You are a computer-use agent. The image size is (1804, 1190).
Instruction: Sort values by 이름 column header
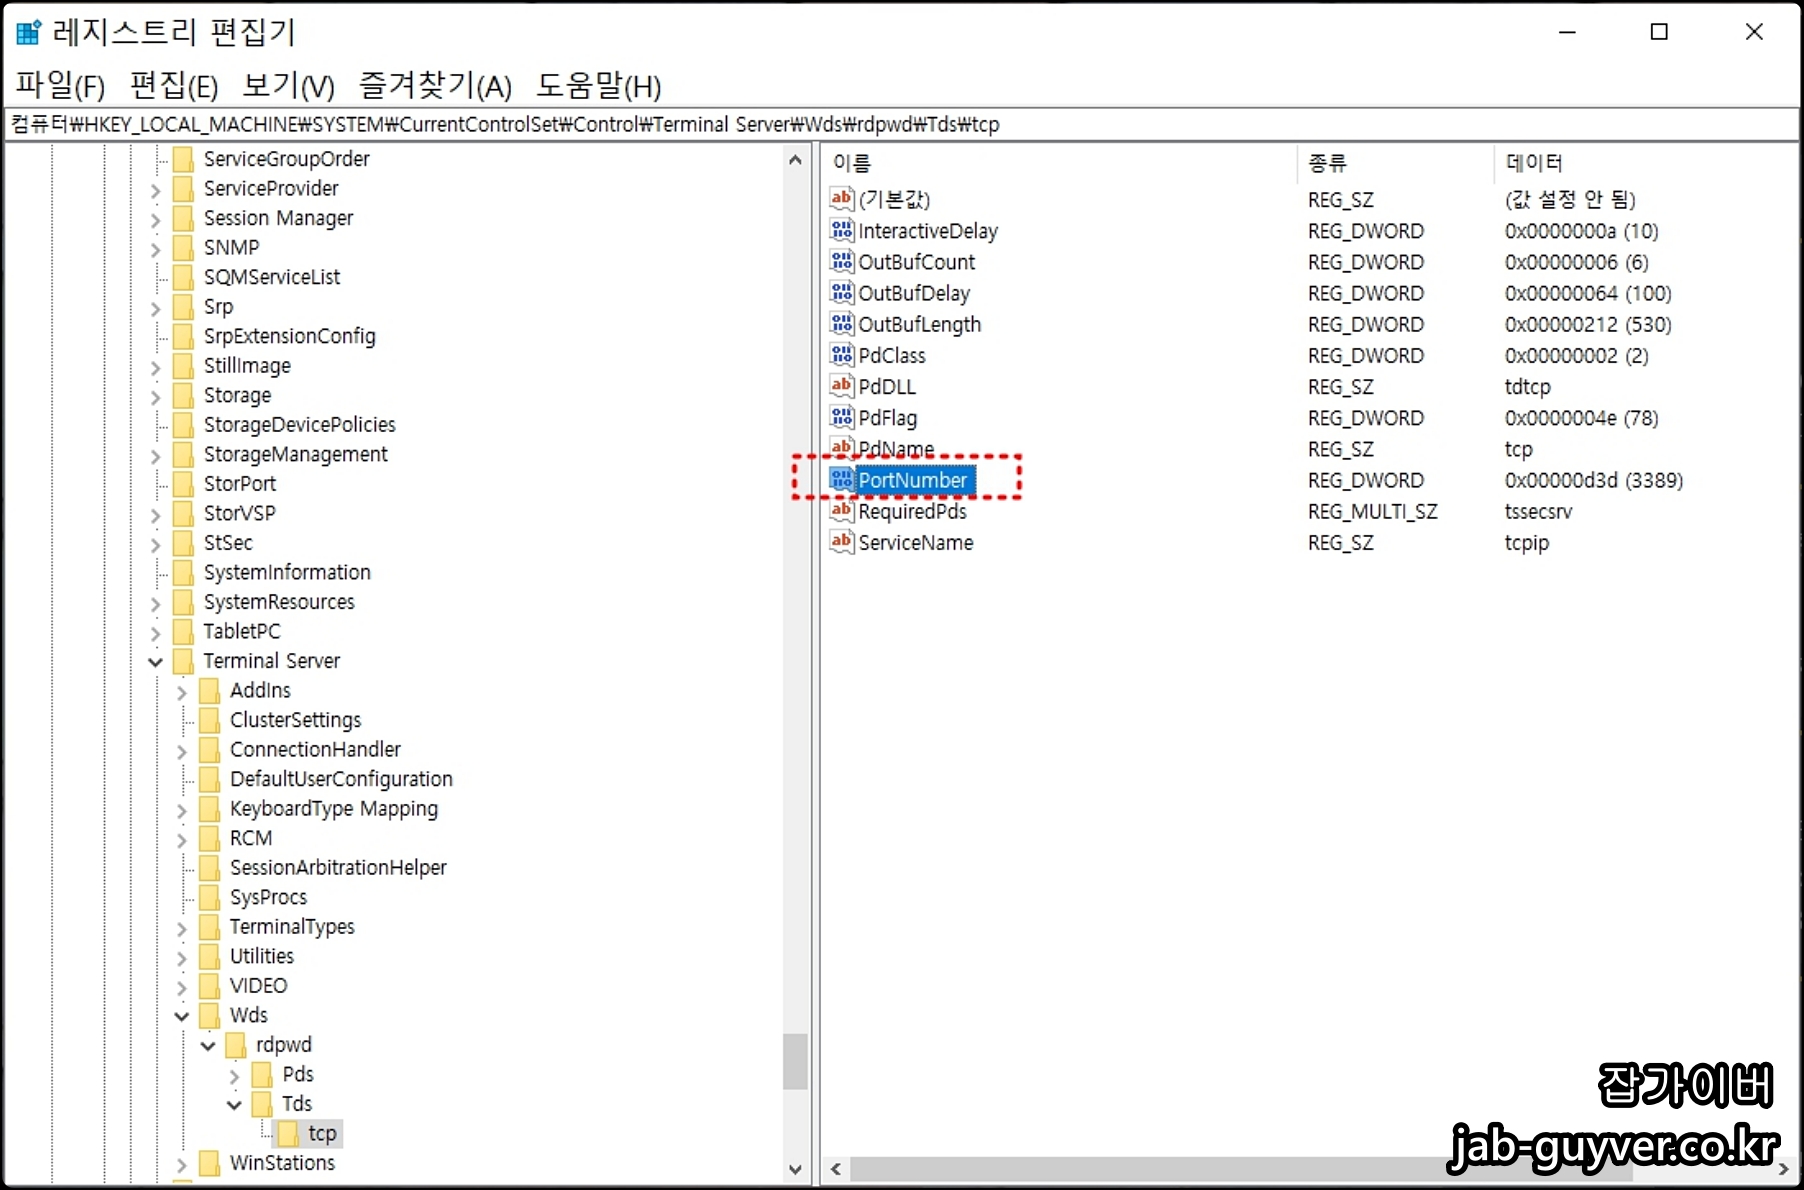(1058, 163)
